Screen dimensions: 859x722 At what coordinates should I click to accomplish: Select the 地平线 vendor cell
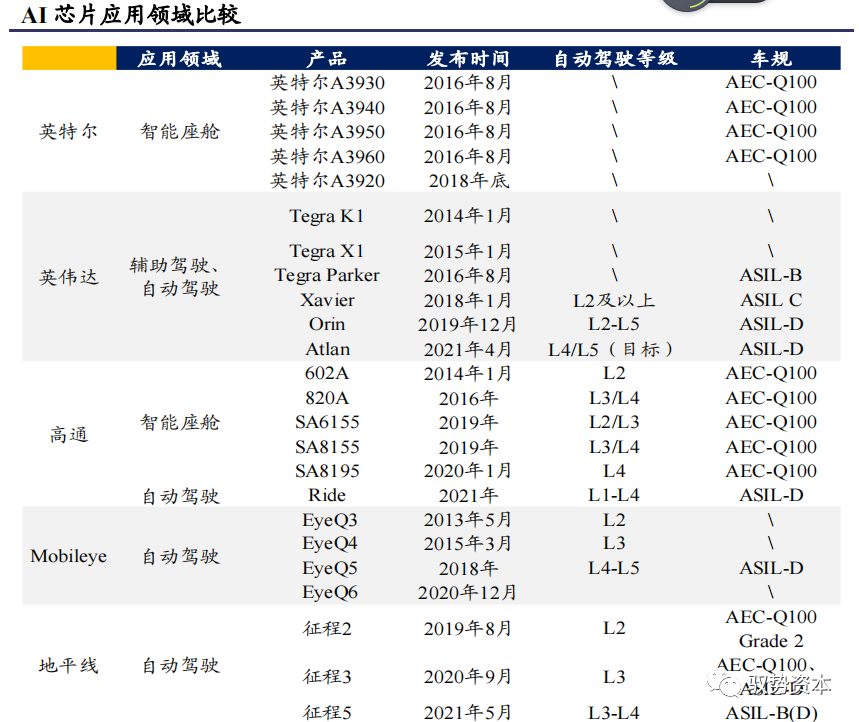(x=68, y=666)
